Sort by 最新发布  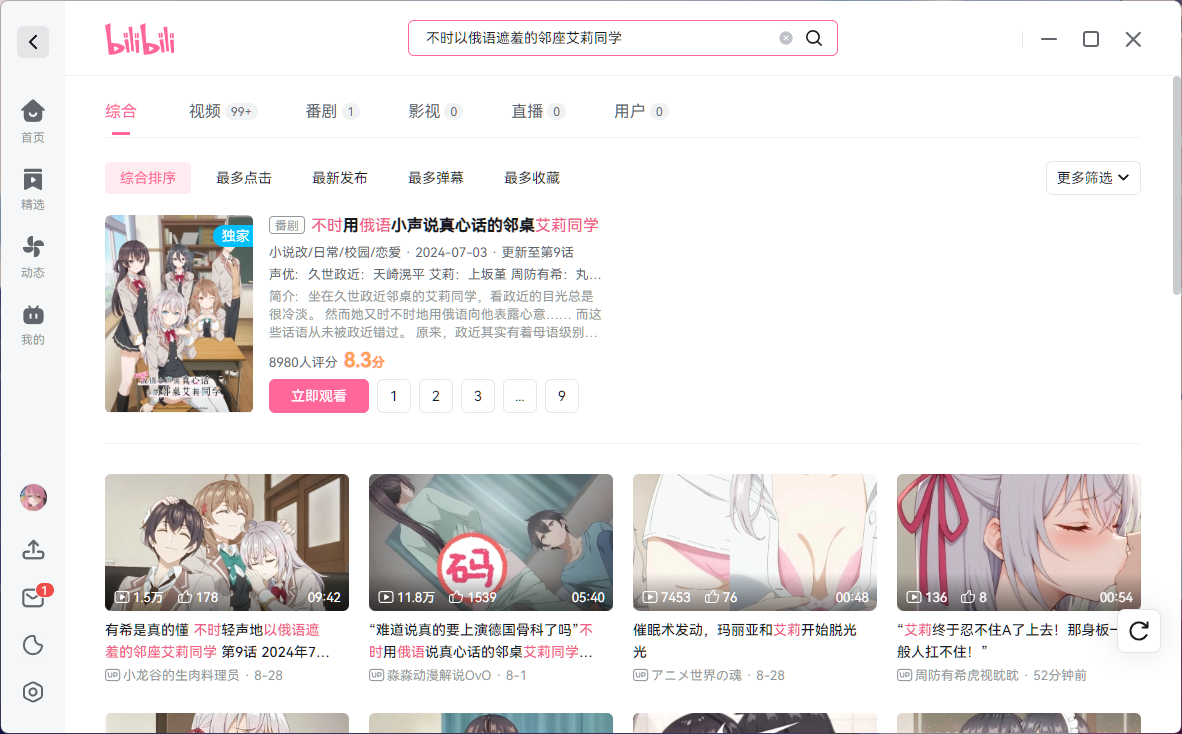(x=339, y=178)
